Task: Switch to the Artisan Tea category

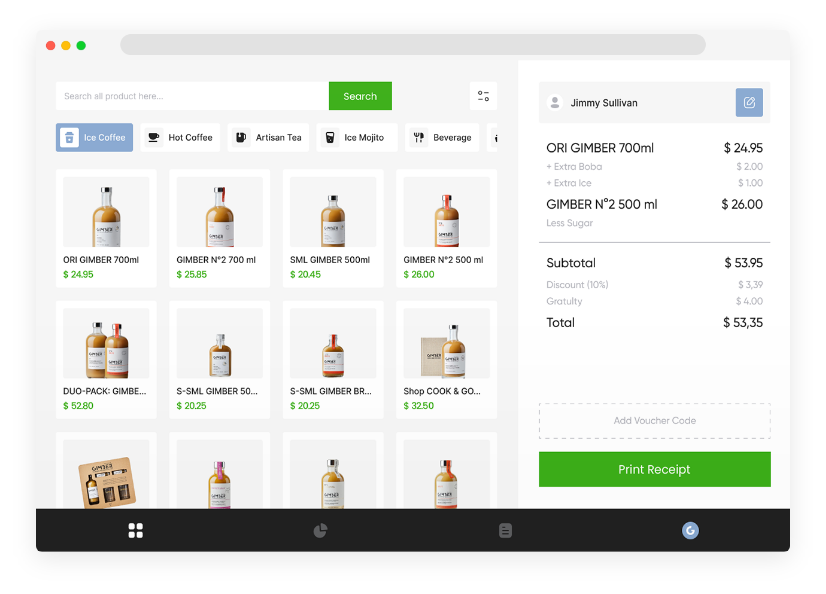Action: pos(268,138)
